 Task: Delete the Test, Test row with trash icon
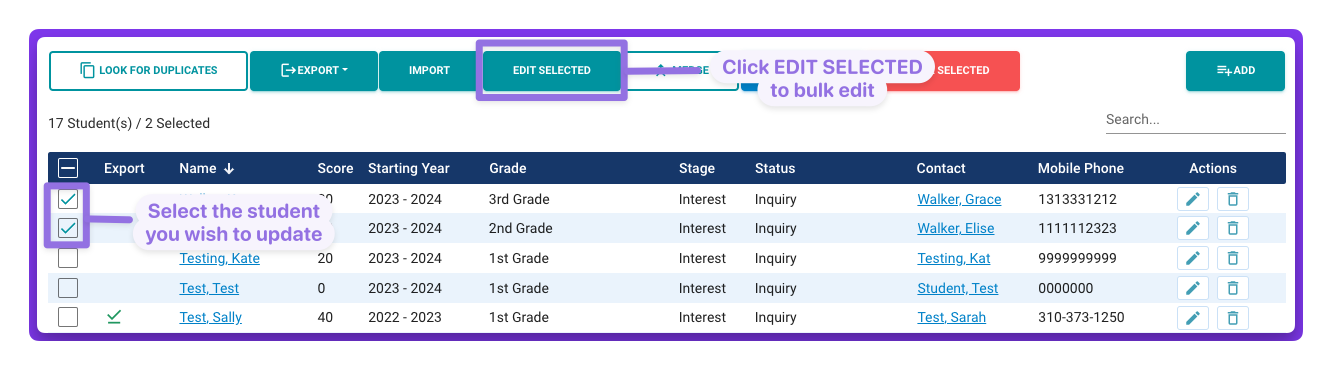pyautogui.click(x=1232, y=288)
